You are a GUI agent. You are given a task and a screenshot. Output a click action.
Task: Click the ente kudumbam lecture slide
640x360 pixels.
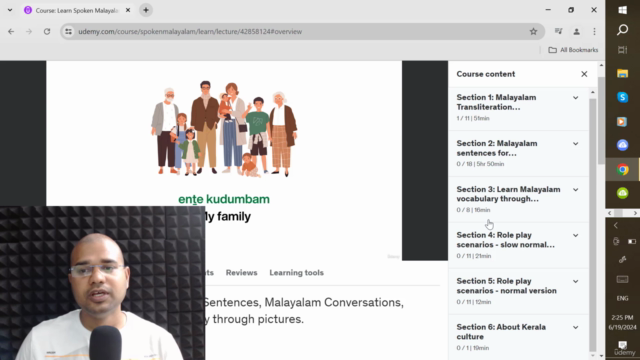(x=224, y=160)
